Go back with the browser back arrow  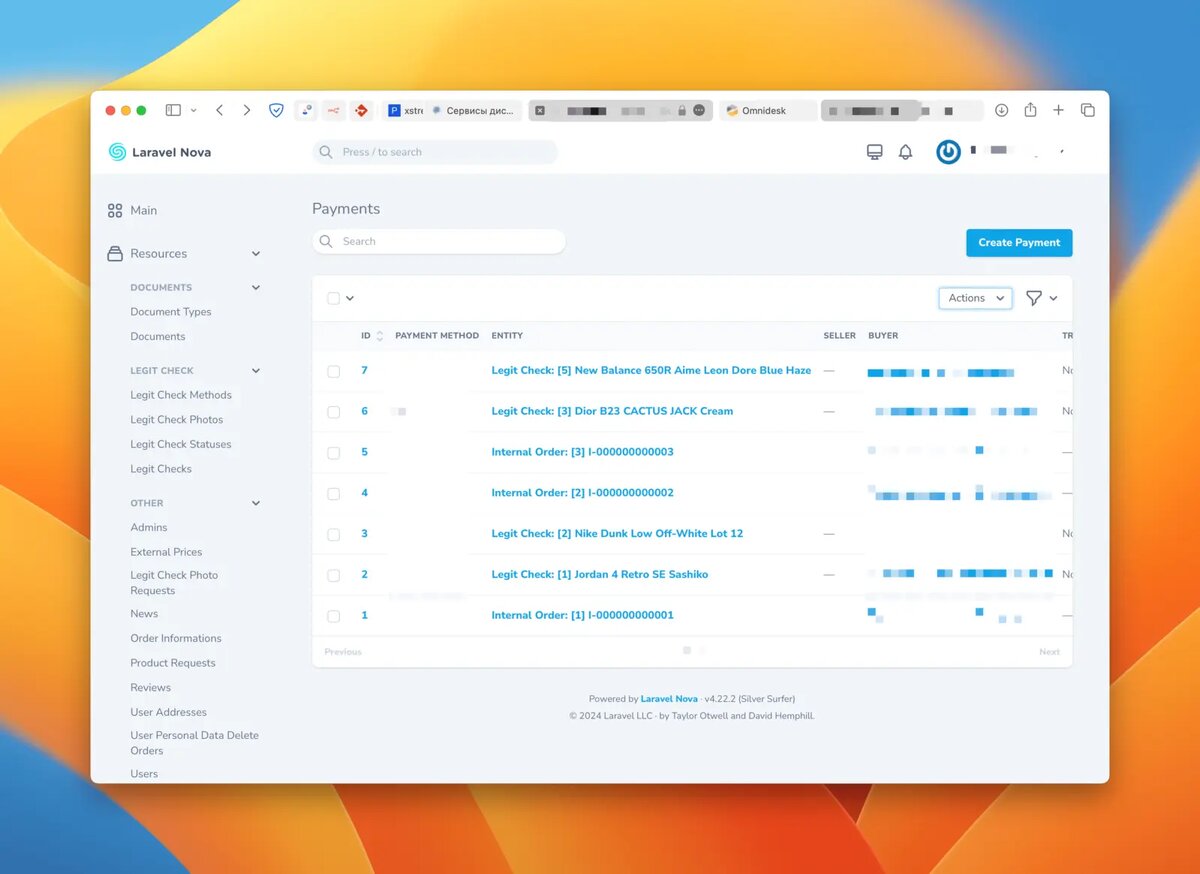[220, 110]
